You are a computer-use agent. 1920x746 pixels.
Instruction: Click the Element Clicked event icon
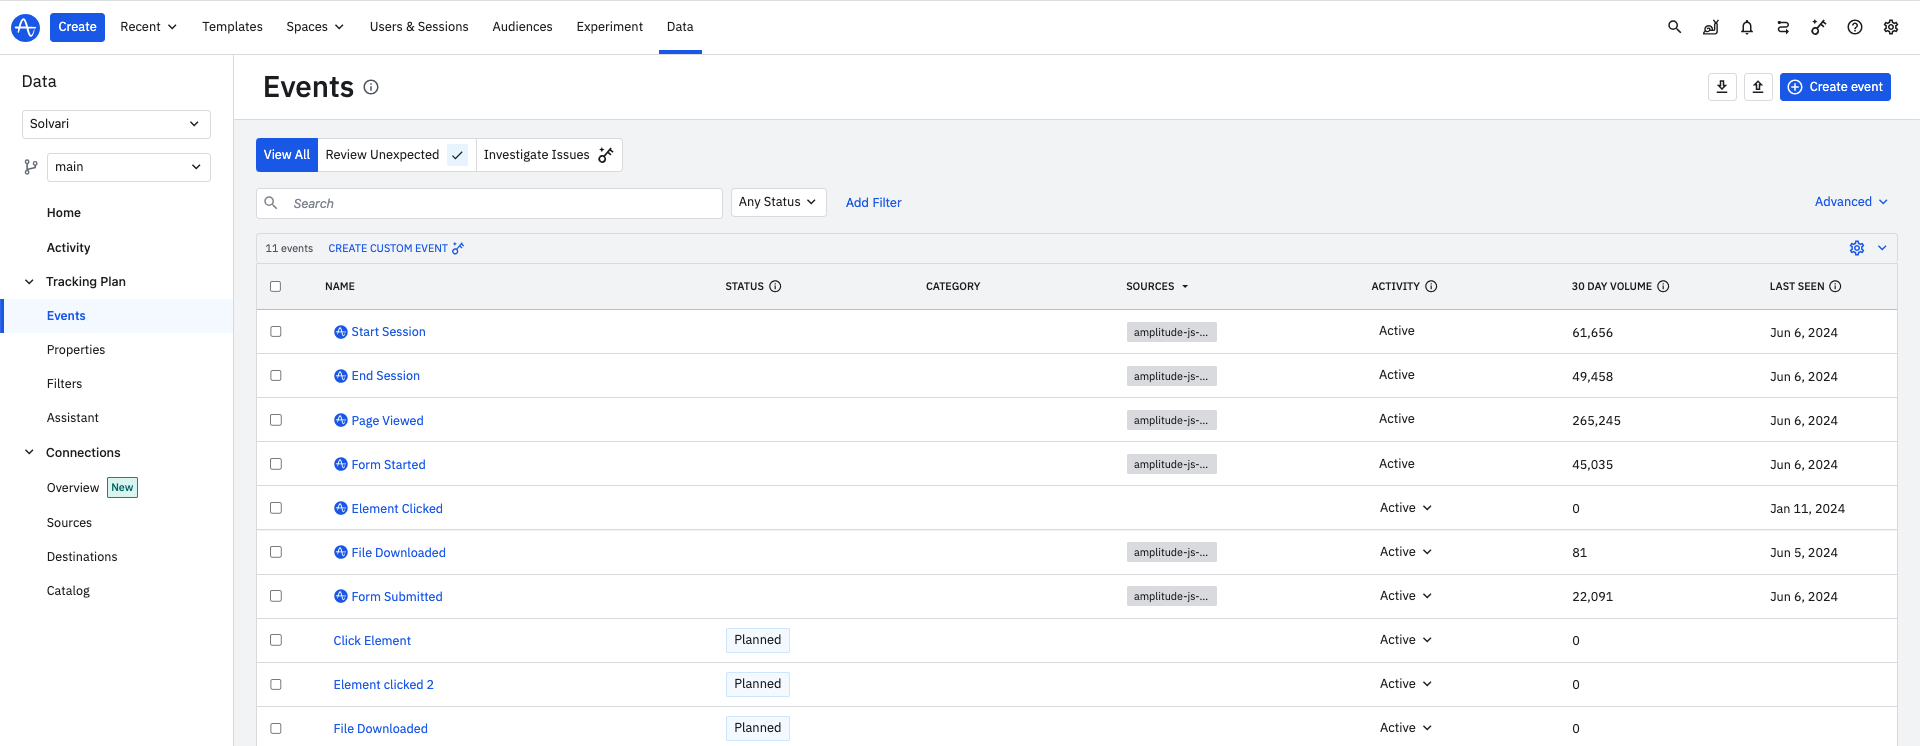coord(341,508)
